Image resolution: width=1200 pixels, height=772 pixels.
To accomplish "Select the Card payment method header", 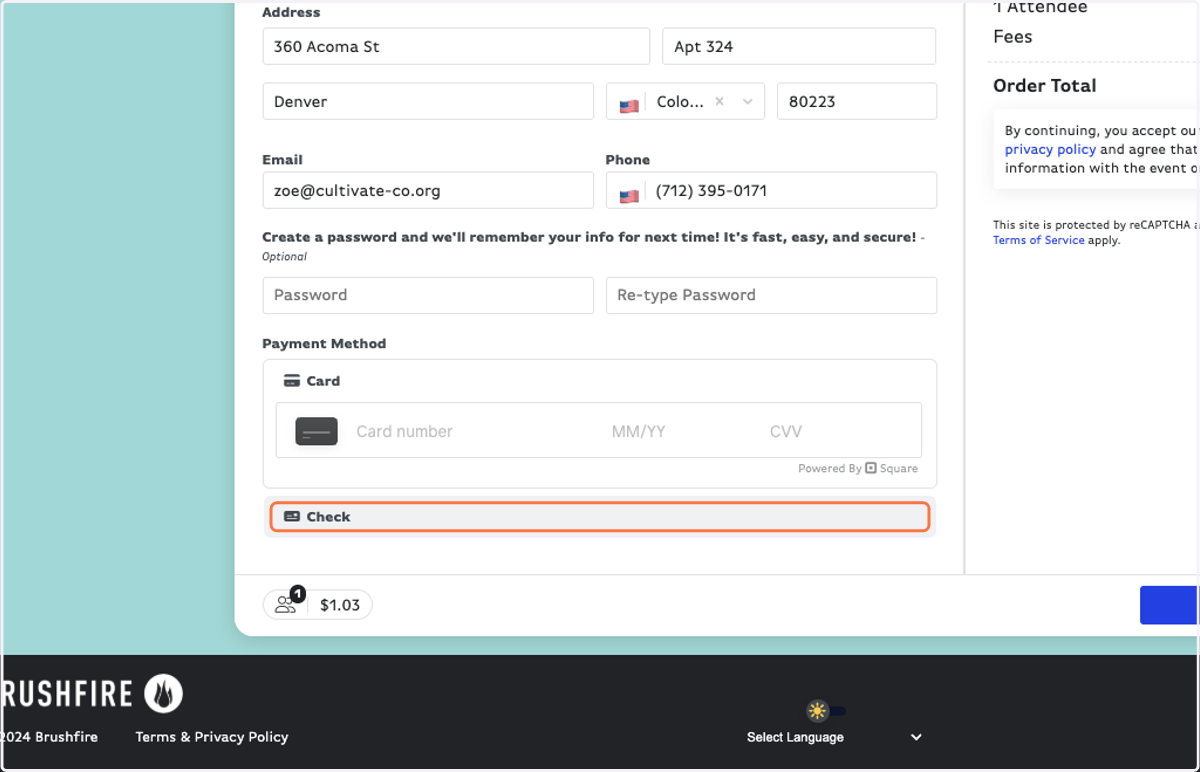I will [x=312, y=381].
